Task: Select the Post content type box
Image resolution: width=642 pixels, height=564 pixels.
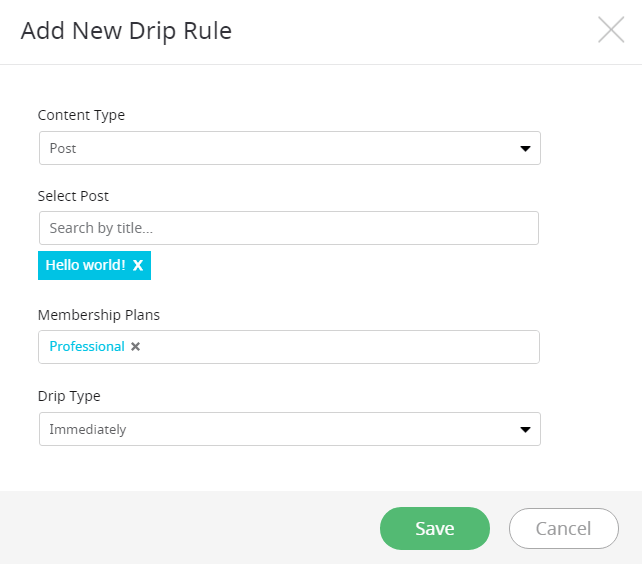Action: pyautogui.click(x=290, y=148)
